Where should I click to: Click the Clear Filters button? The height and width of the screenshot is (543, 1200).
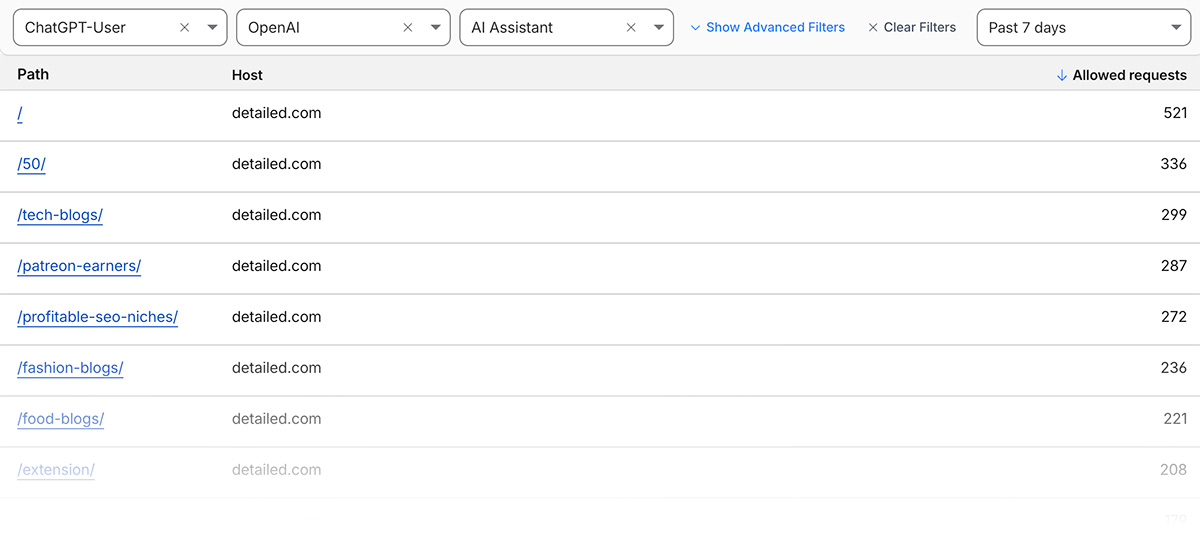(911, 28)
